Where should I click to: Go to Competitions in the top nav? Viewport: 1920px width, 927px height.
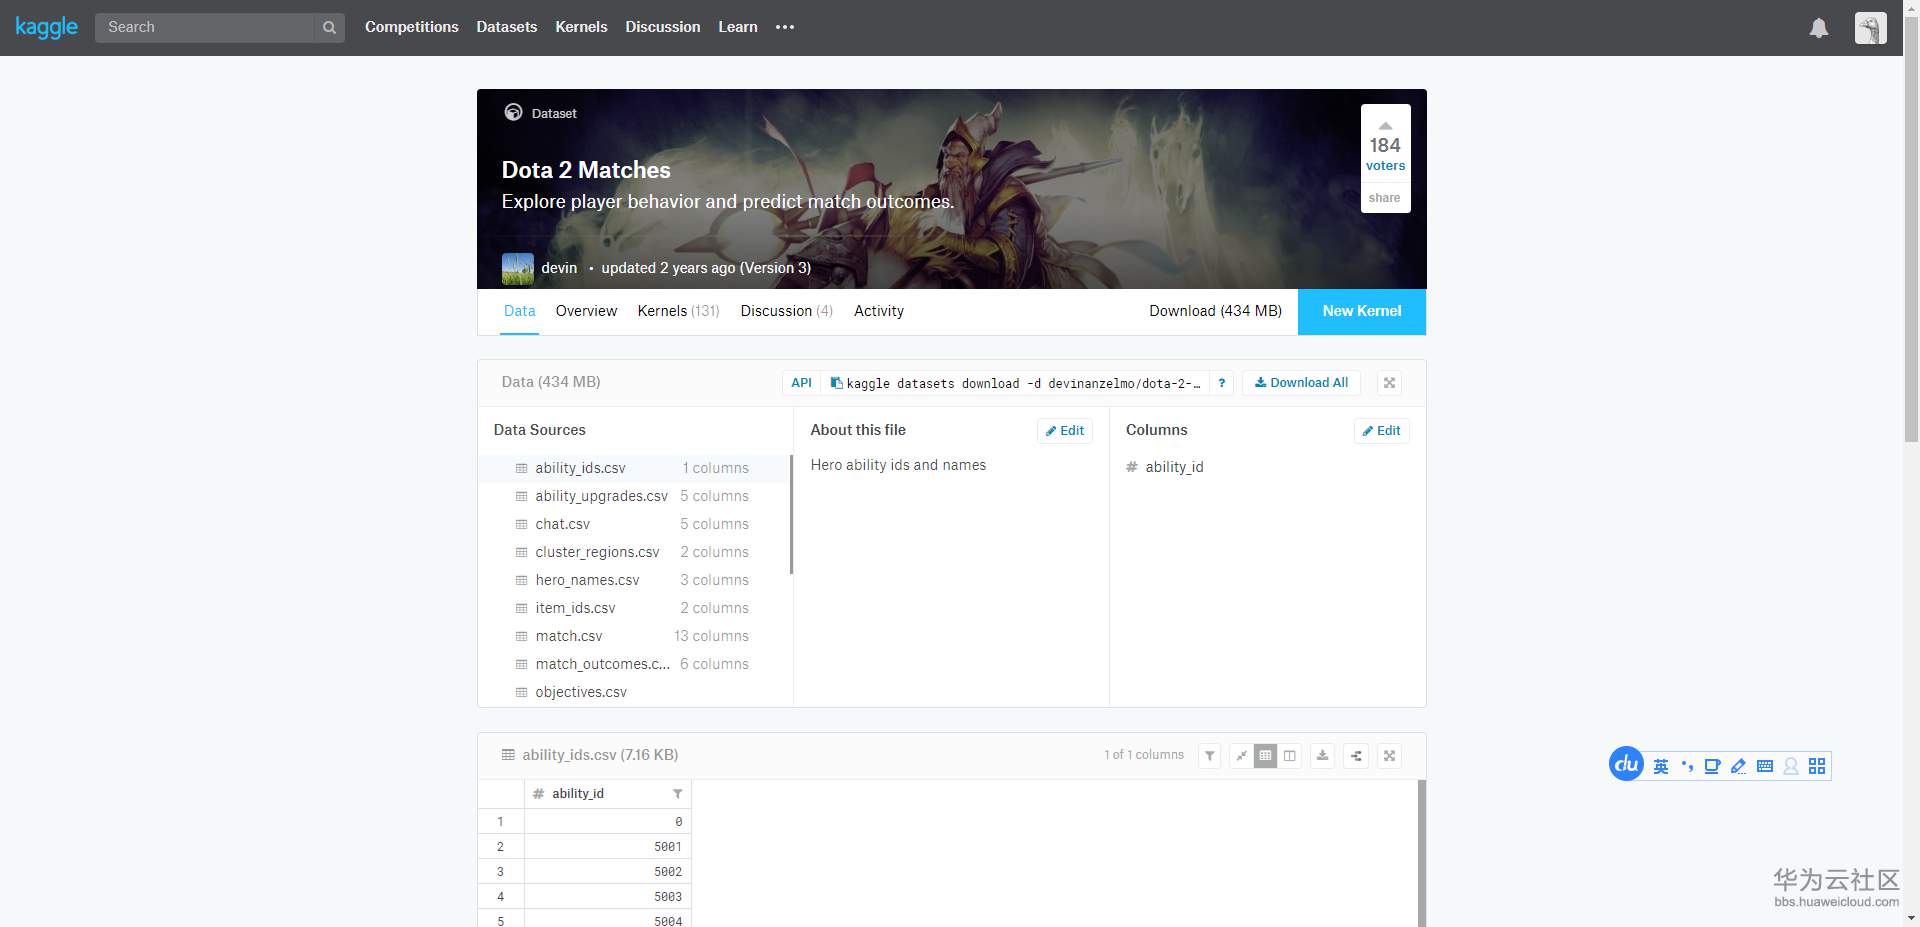(x=412, y=27)
